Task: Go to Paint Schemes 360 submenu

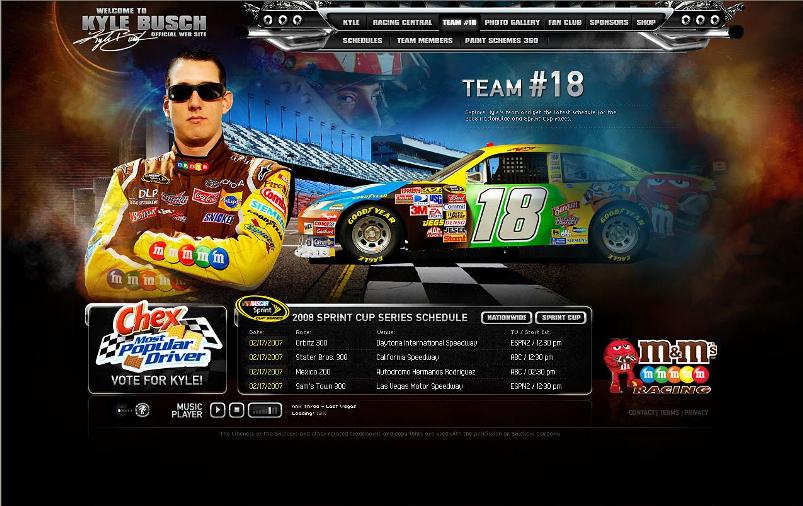Action: (501, 40)
